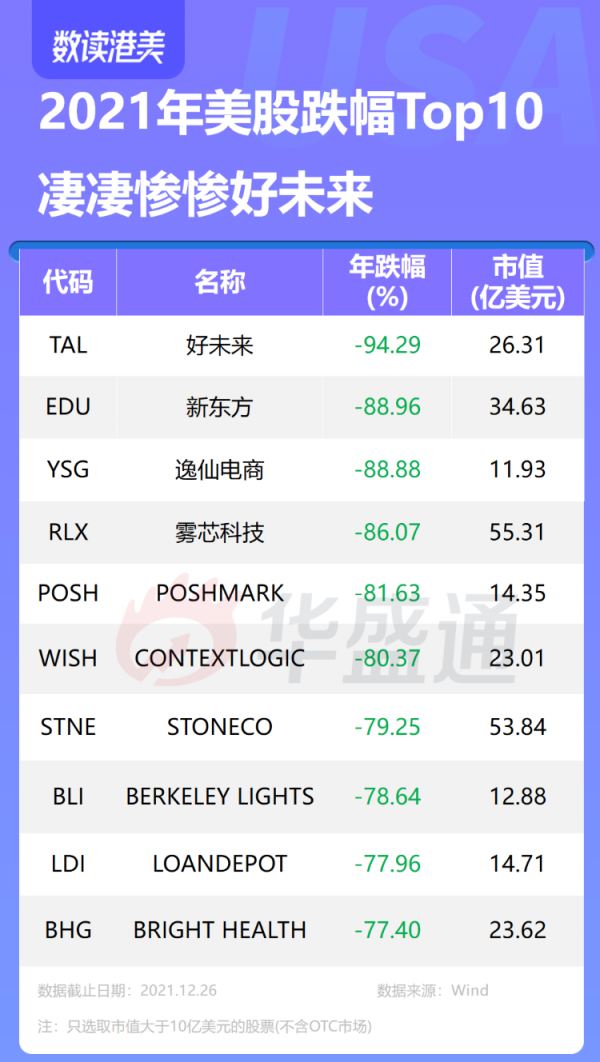The image size is (600, 1062).
Task: Click the 数据来源 Wind source text
Action: [x=433, y=991]
